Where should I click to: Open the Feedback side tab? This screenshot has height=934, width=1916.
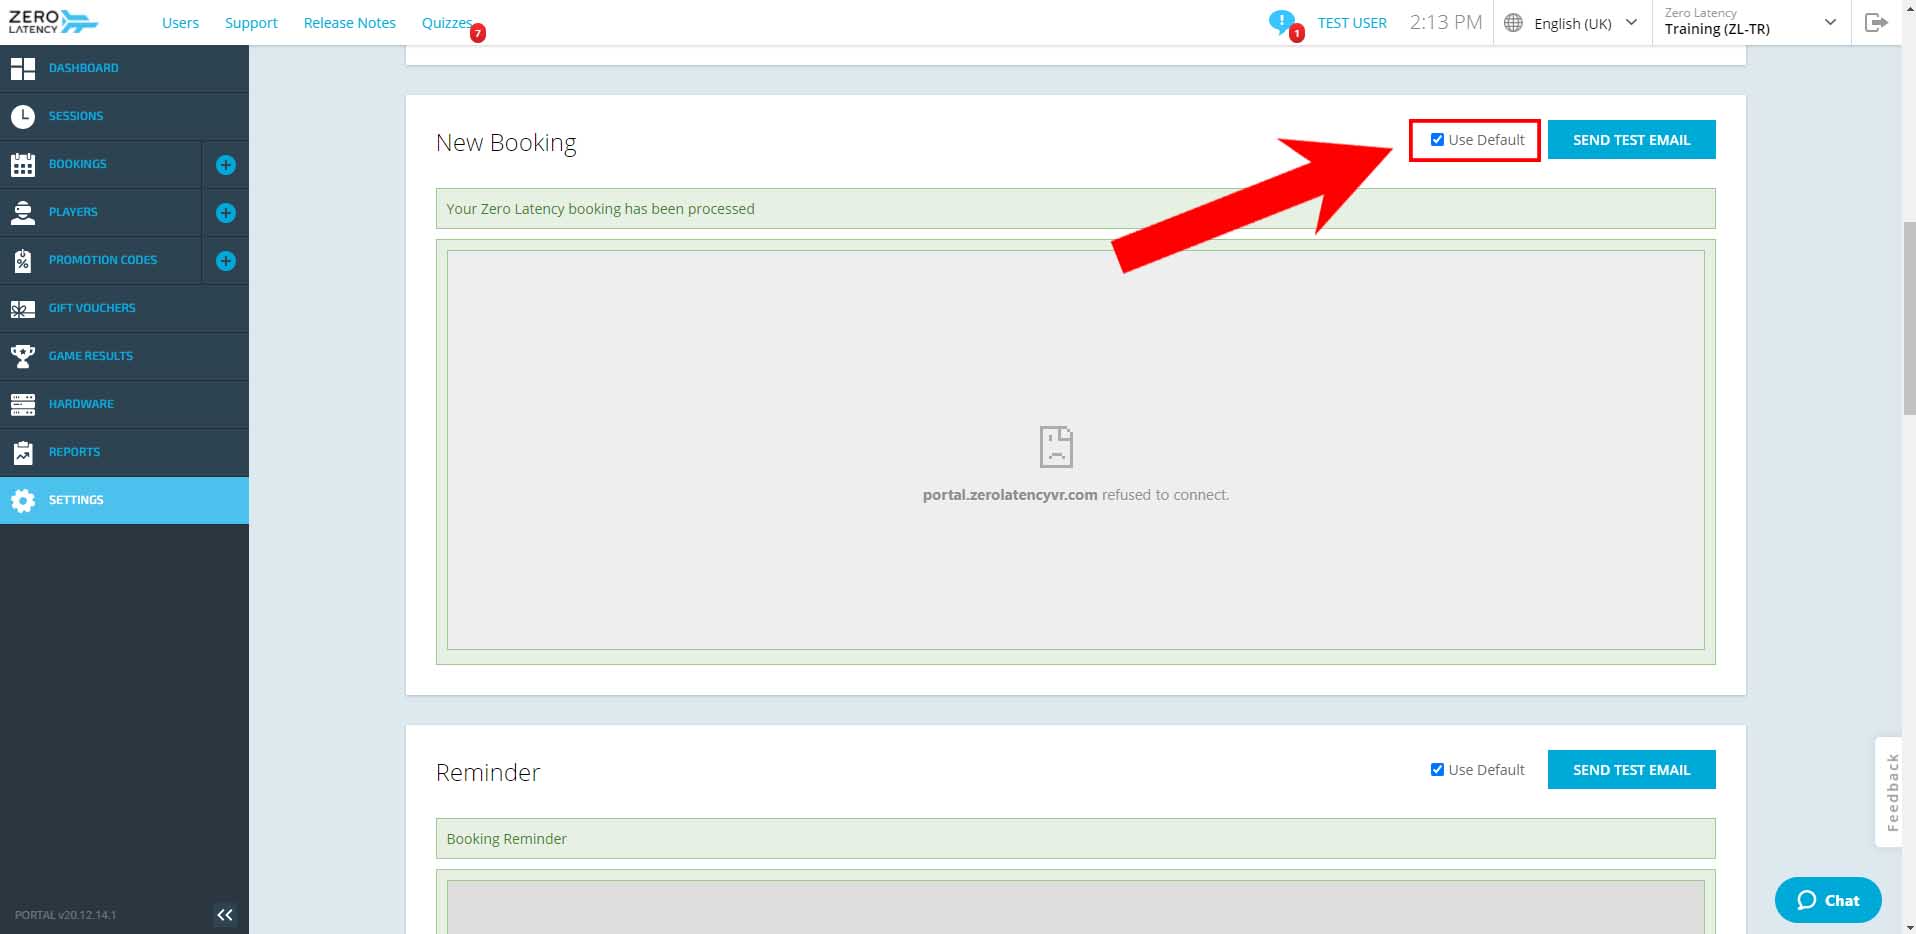point(1890,792)
